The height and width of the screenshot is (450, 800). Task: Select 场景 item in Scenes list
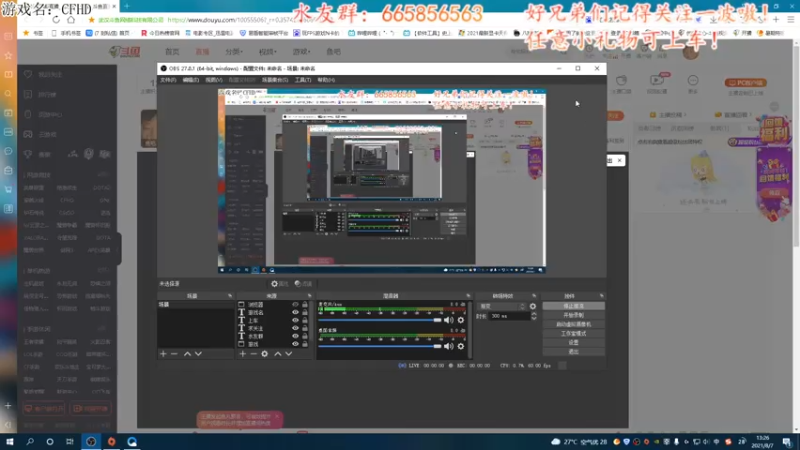[195, 305]
